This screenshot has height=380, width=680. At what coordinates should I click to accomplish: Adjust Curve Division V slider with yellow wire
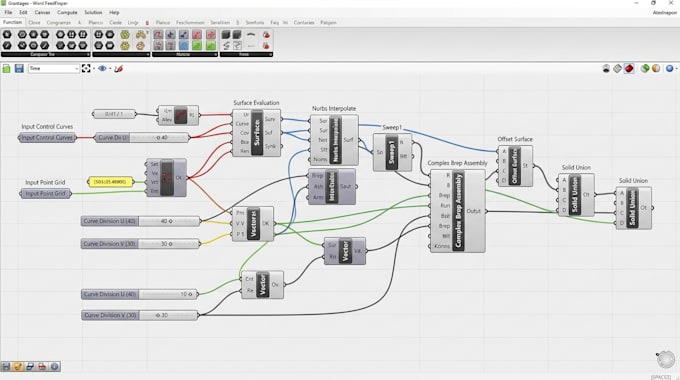tap(140, 244)
